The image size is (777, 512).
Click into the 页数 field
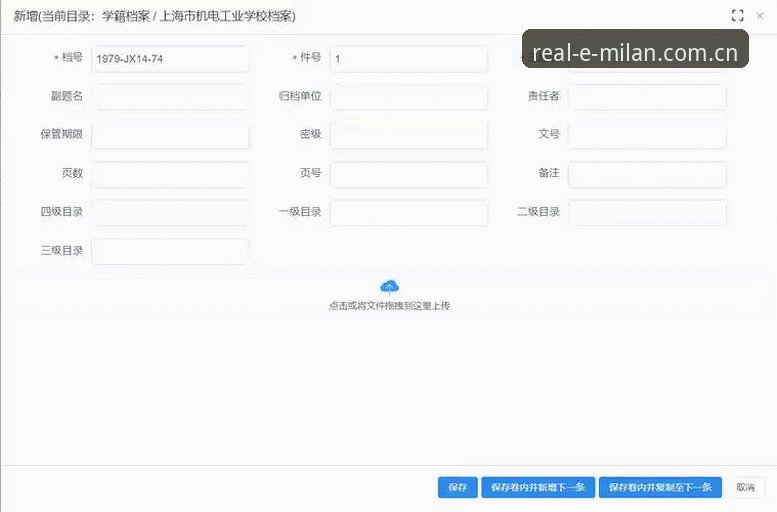point(170,174)
